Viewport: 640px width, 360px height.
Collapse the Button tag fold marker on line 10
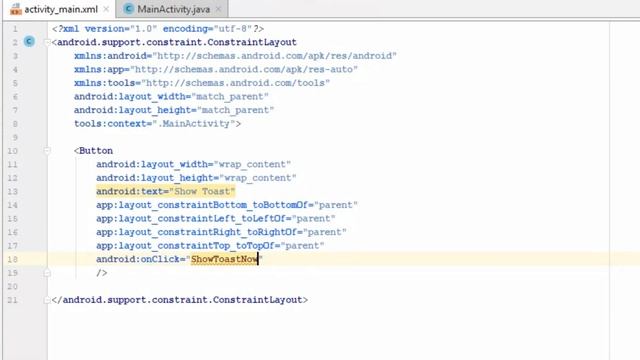pyautogui.click(x=47, y=151)
